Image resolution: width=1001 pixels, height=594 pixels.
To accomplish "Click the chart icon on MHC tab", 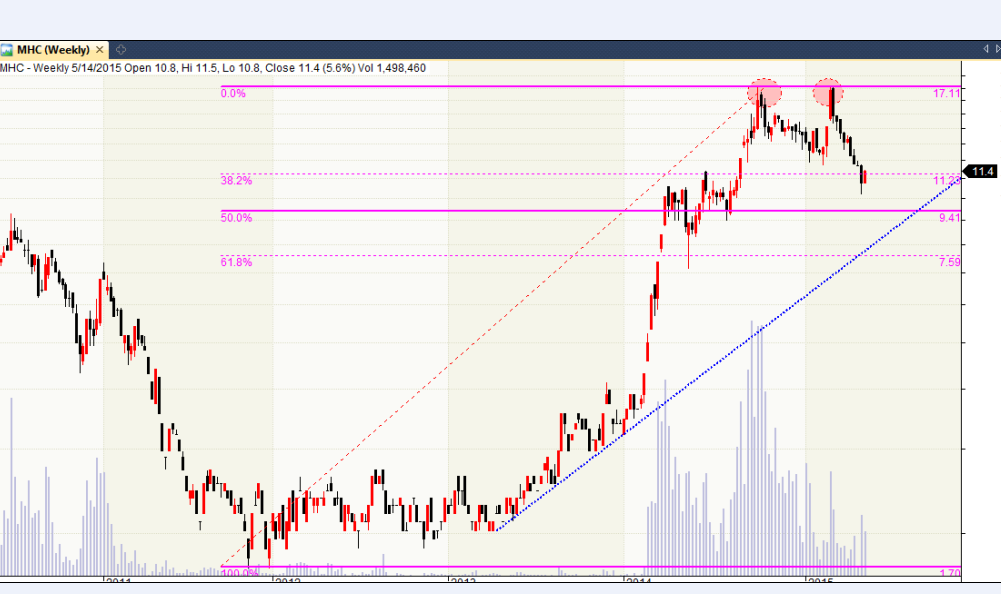I will [7, 50].
